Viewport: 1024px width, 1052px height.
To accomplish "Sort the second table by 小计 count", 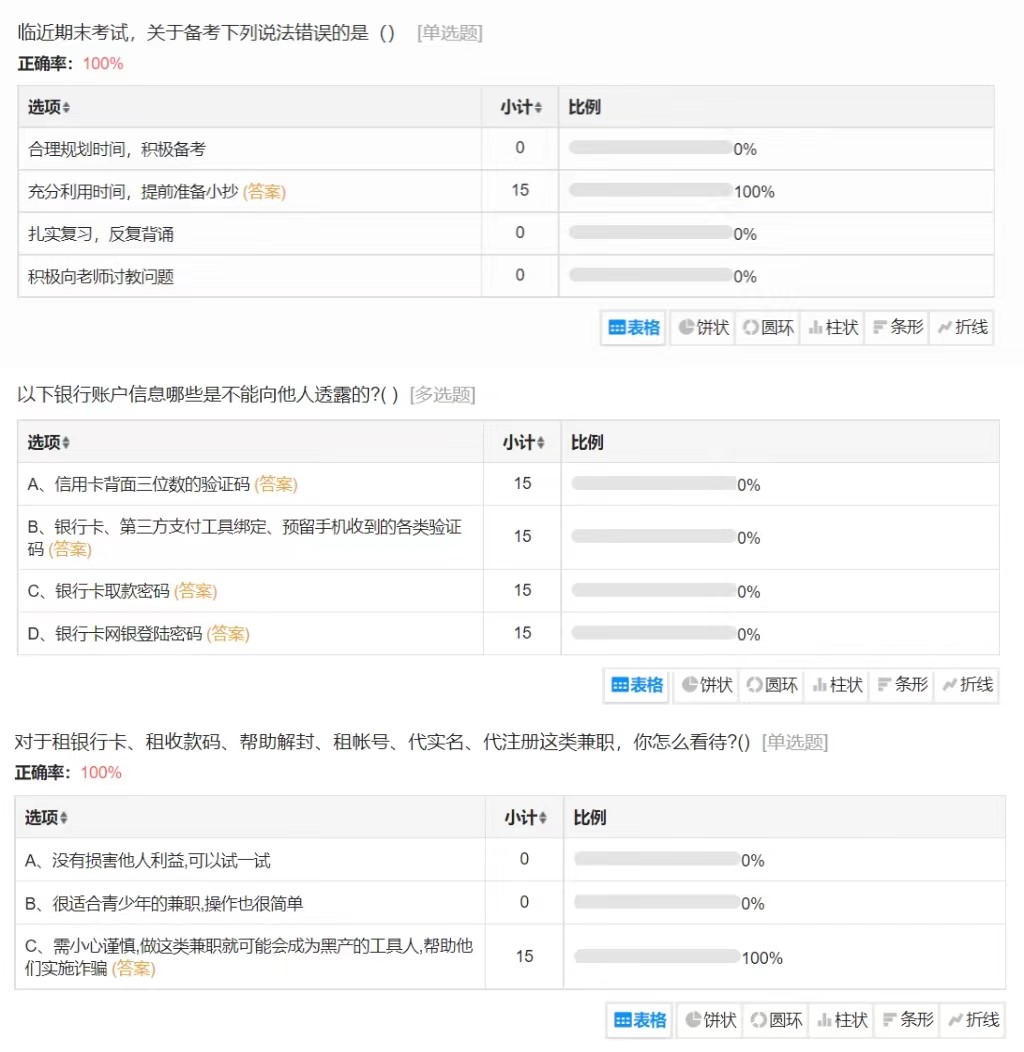I will click(x=523, y=442).
